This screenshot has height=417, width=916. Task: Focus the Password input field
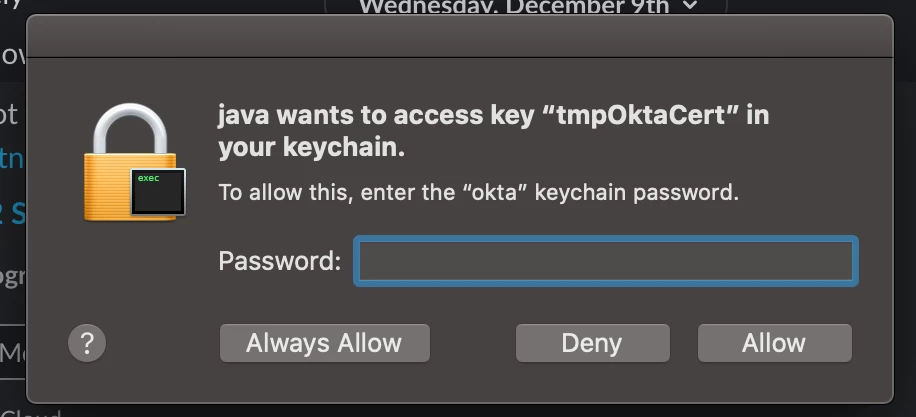coord(606,261)
